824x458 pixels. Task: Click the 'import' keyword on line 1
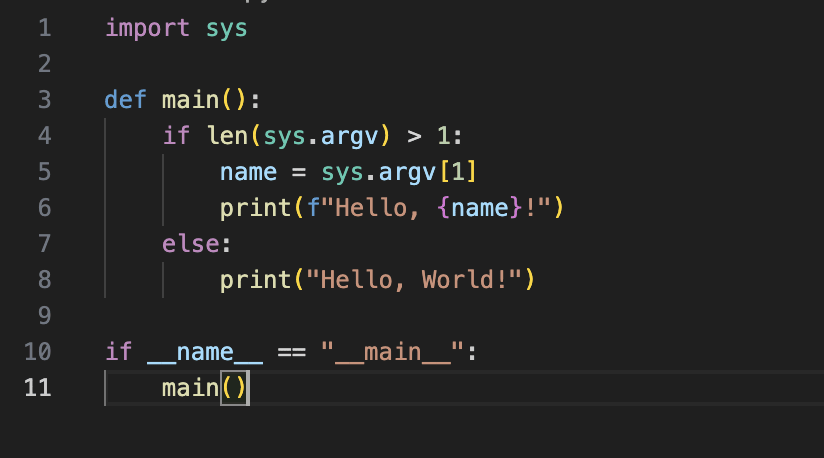[x=148, y=28]
